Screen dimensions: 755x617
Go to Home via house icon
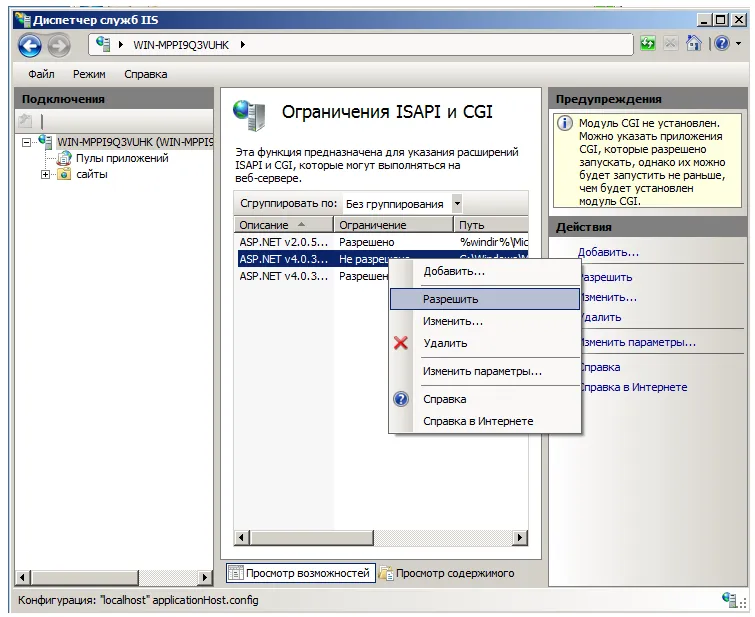coord(693,44)
